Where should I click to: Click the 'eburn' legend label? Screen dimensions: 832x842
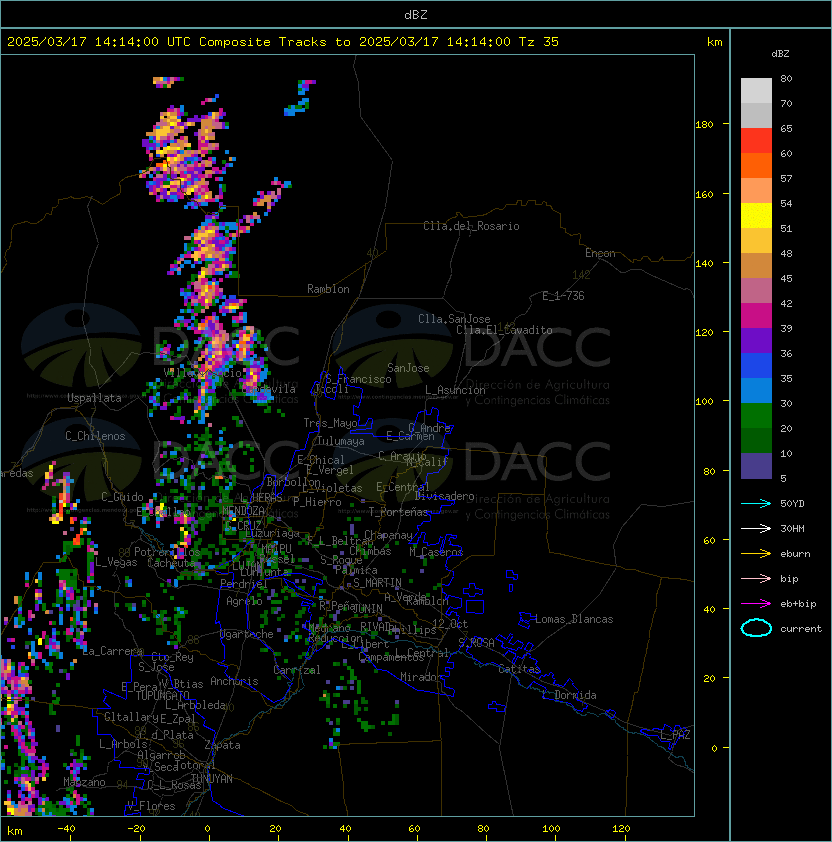(795, 554)
